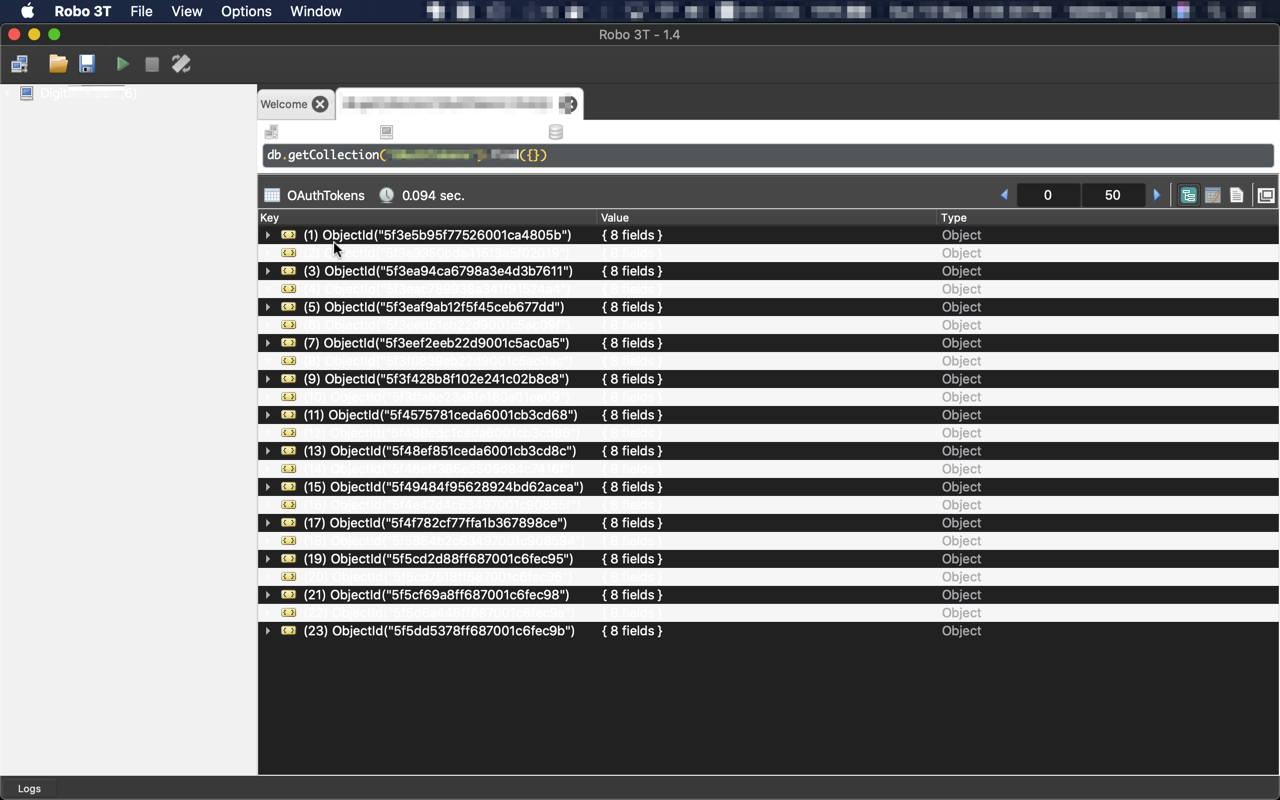Click the Type column header
This screenshot has width=1280, height=800.
tap(1107, 217)
